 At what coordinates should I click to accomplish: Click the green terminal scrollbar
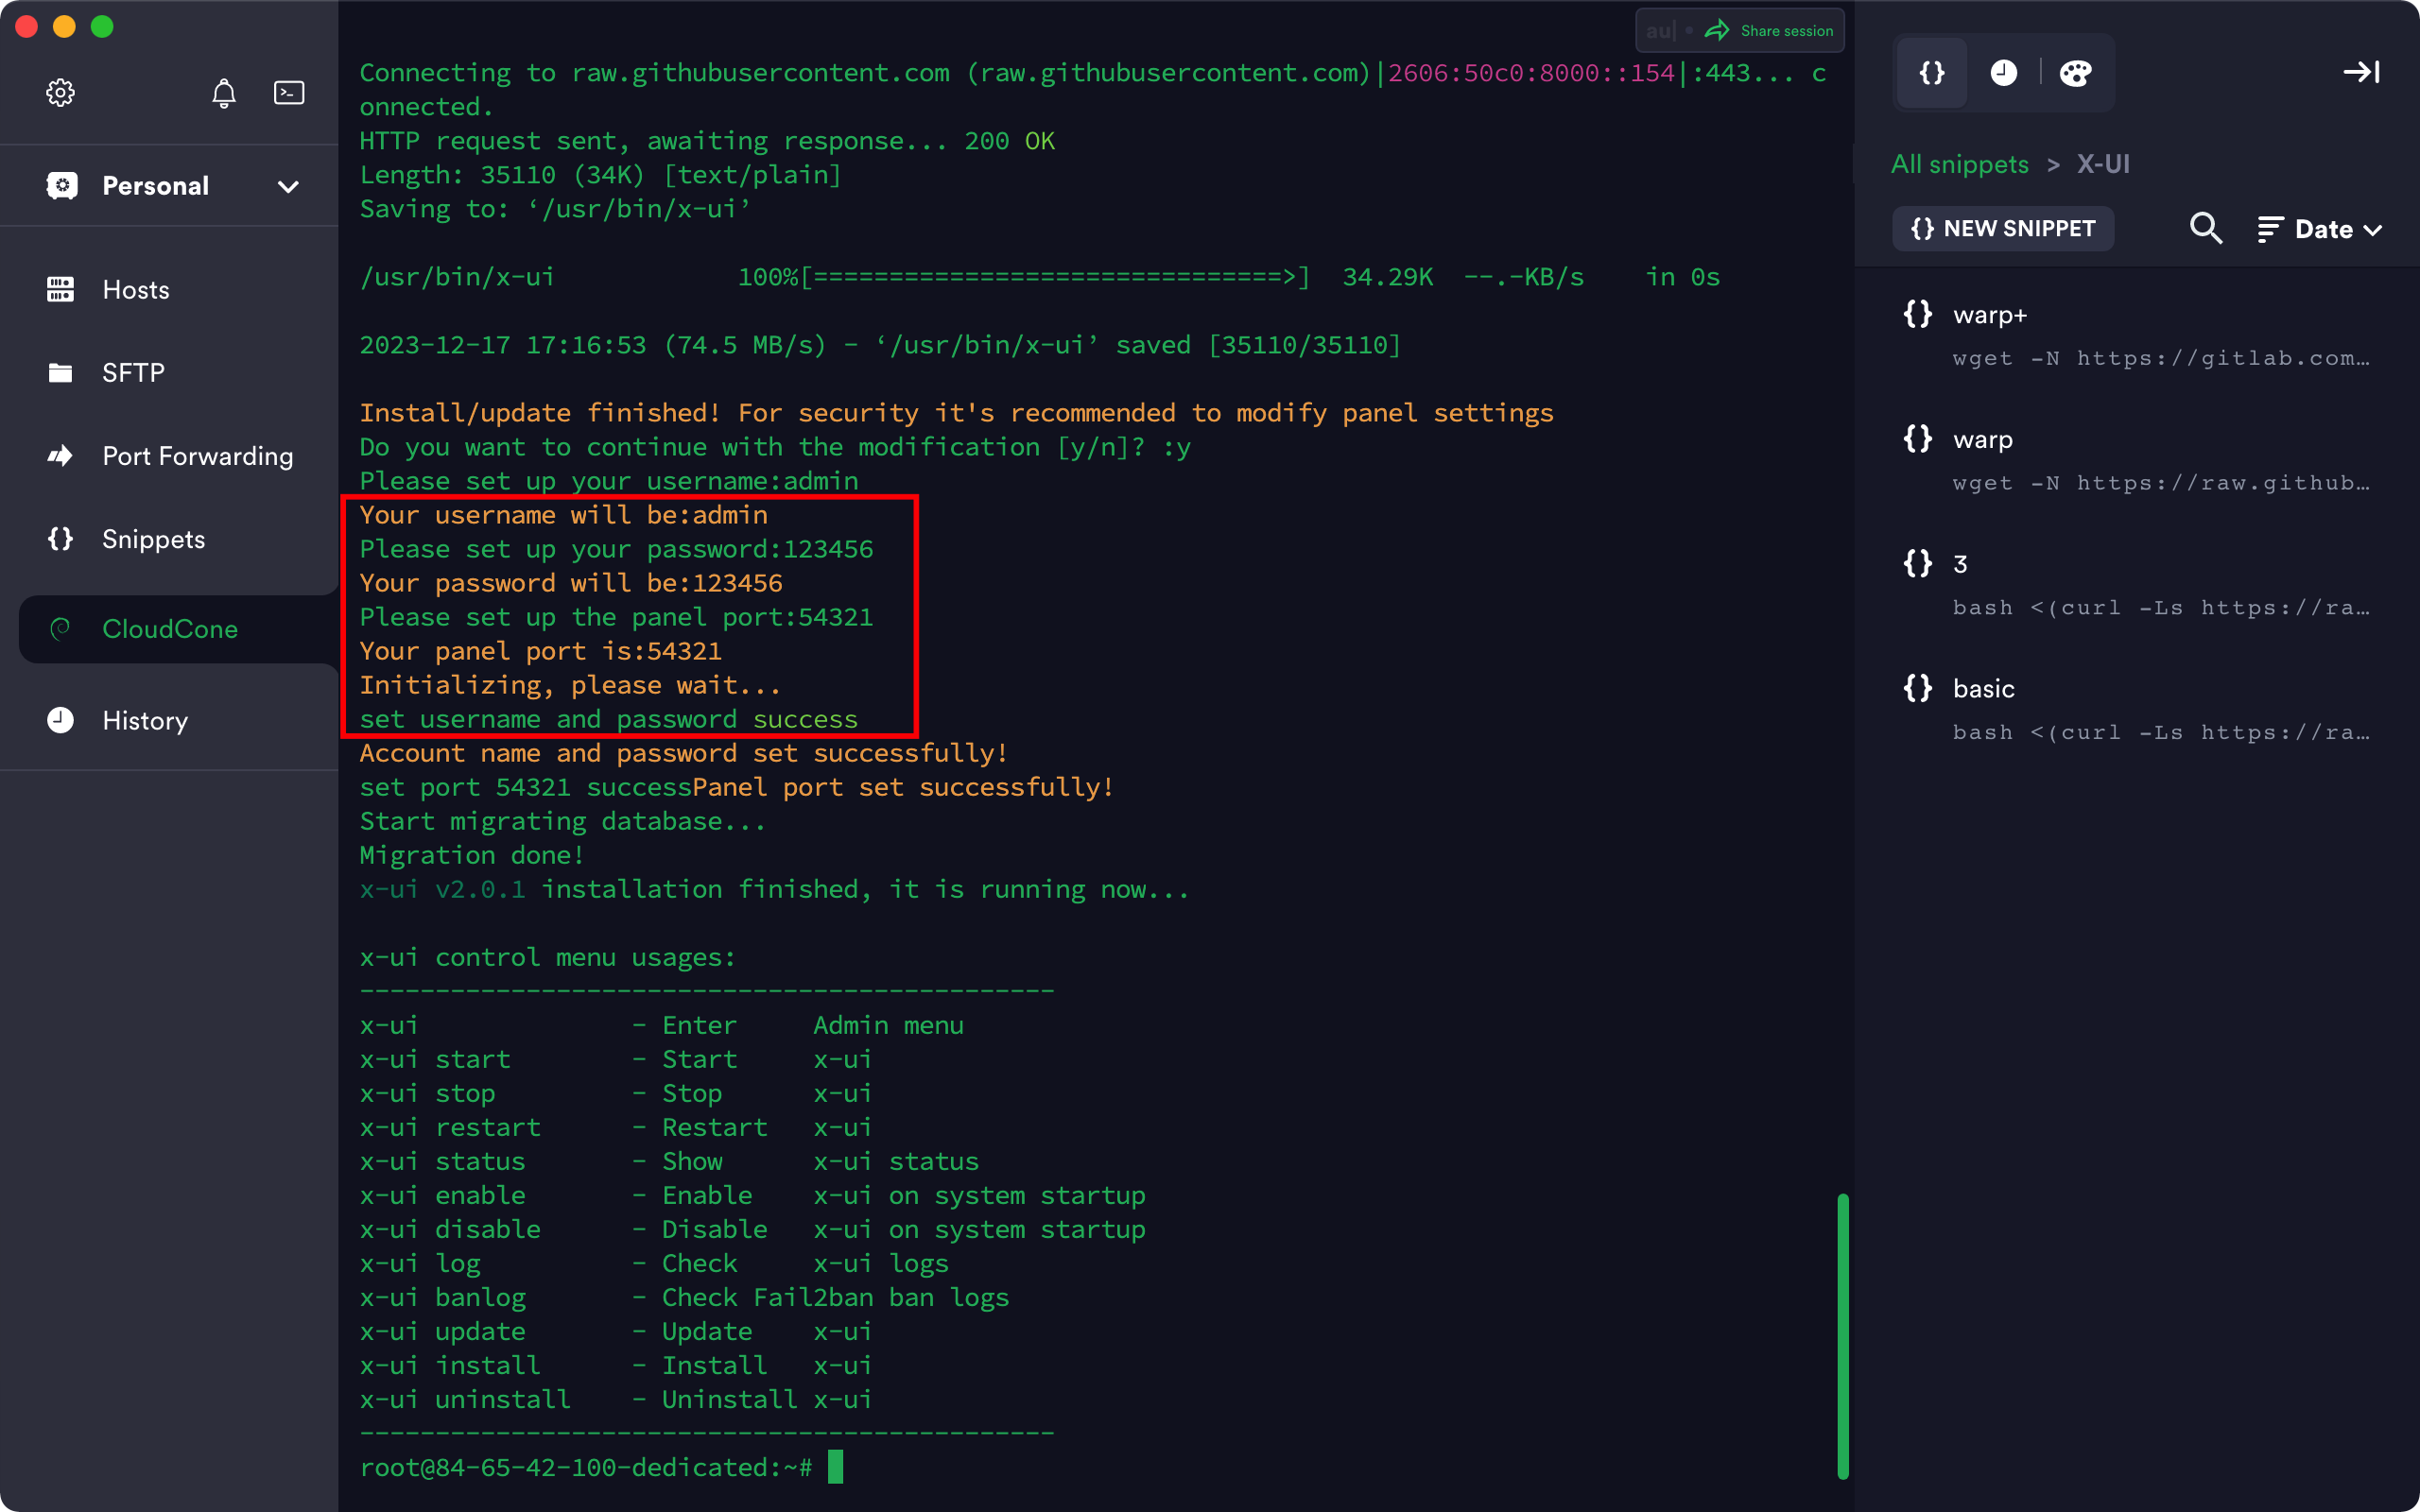(x=1842, y=1335)
